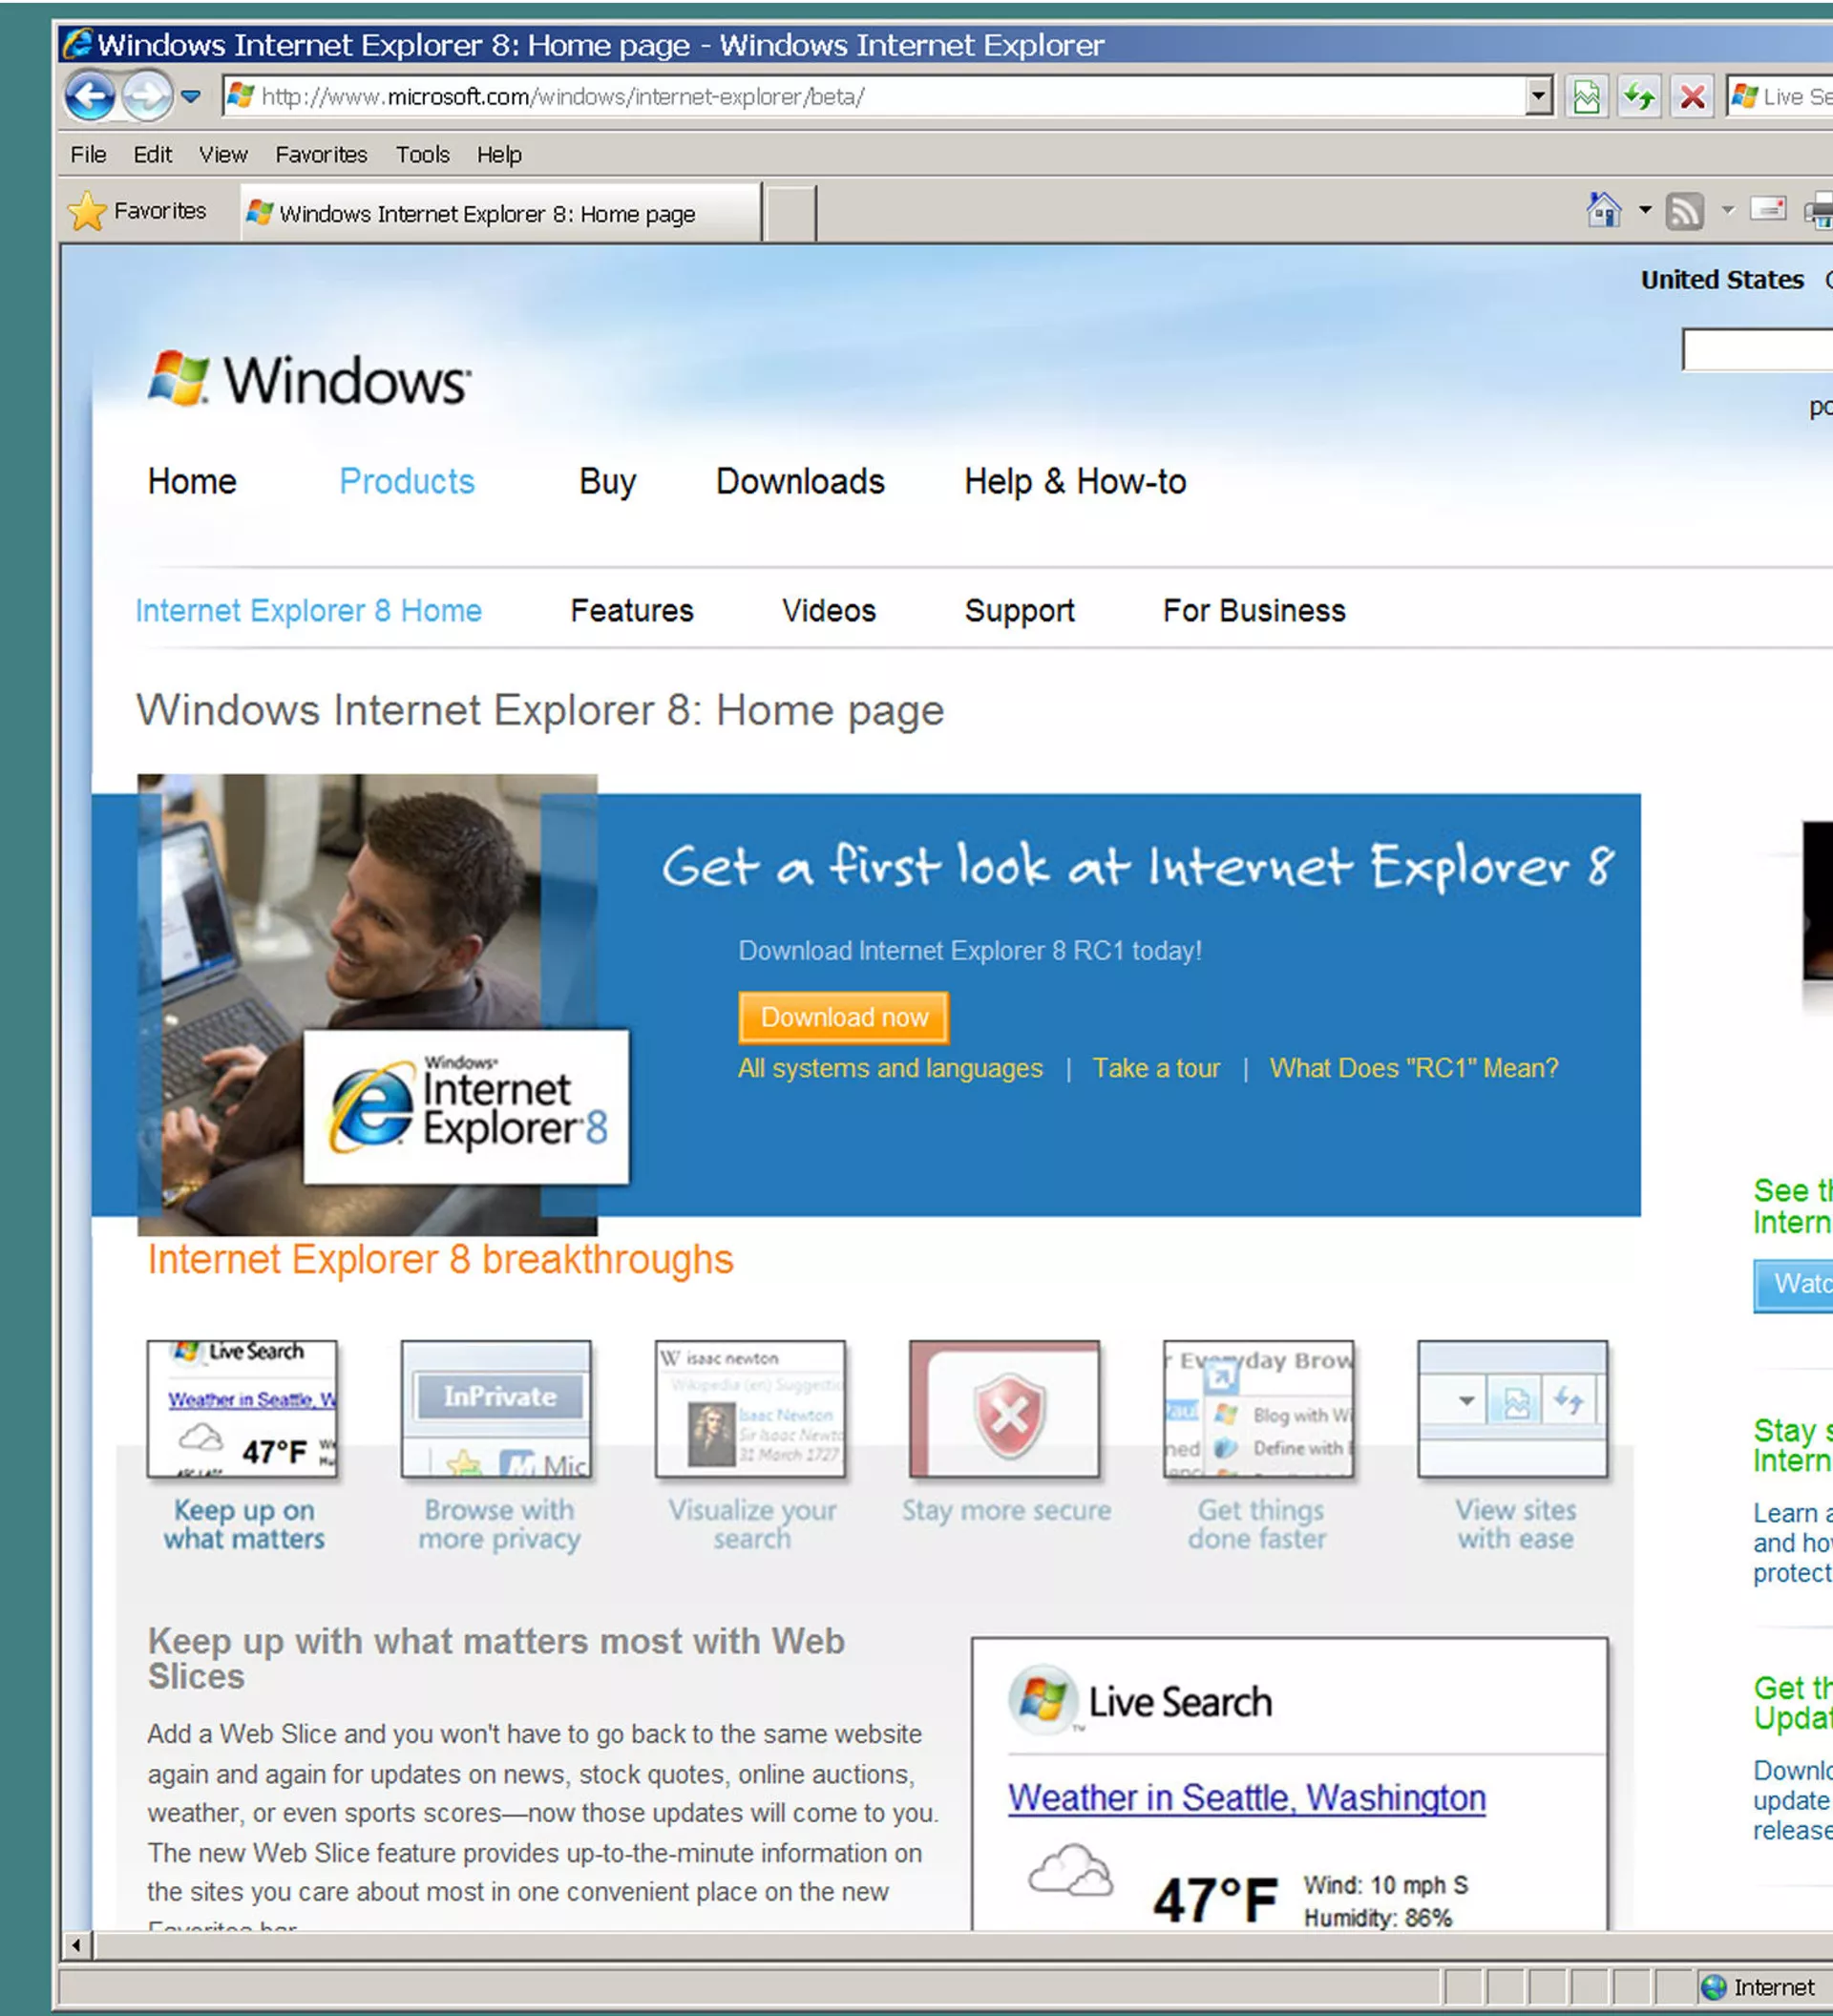Go to the Home navigation link
The image size is (1833, 2016).
(x=192, y=482)
